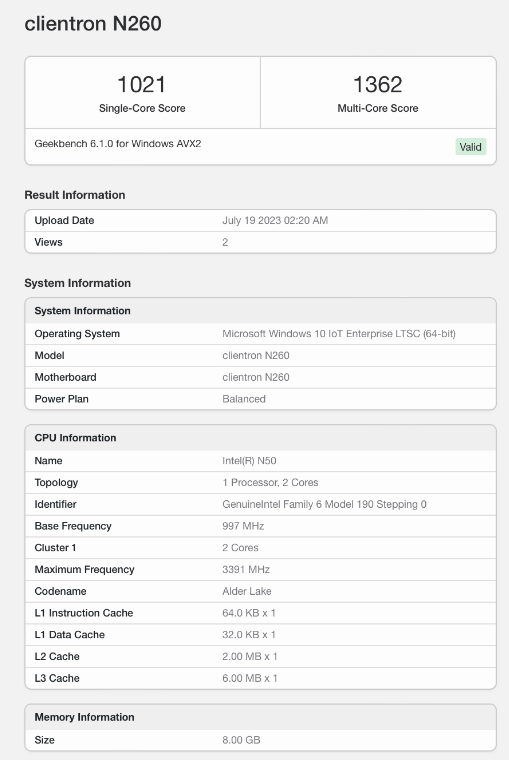
Task: Select topology value 1 Processor, 2 Cores
Action: (270, 482)
